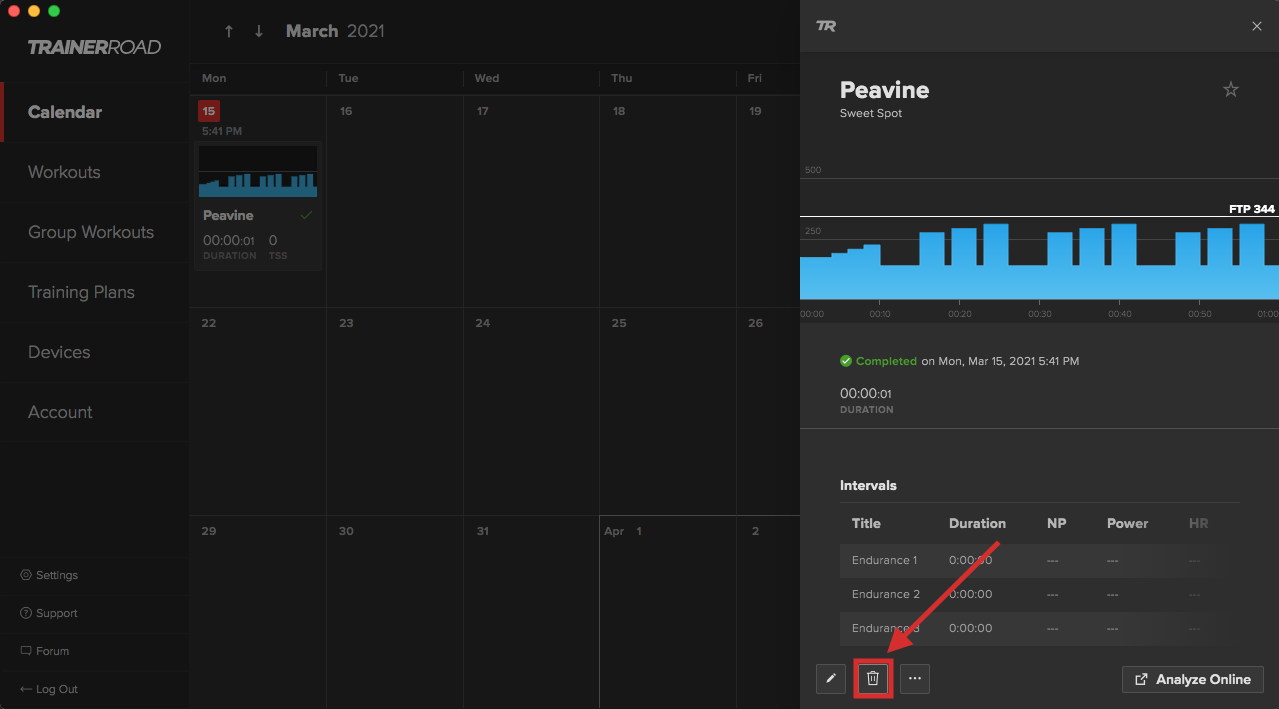Go to previous month with up arrow

[229, 31]
